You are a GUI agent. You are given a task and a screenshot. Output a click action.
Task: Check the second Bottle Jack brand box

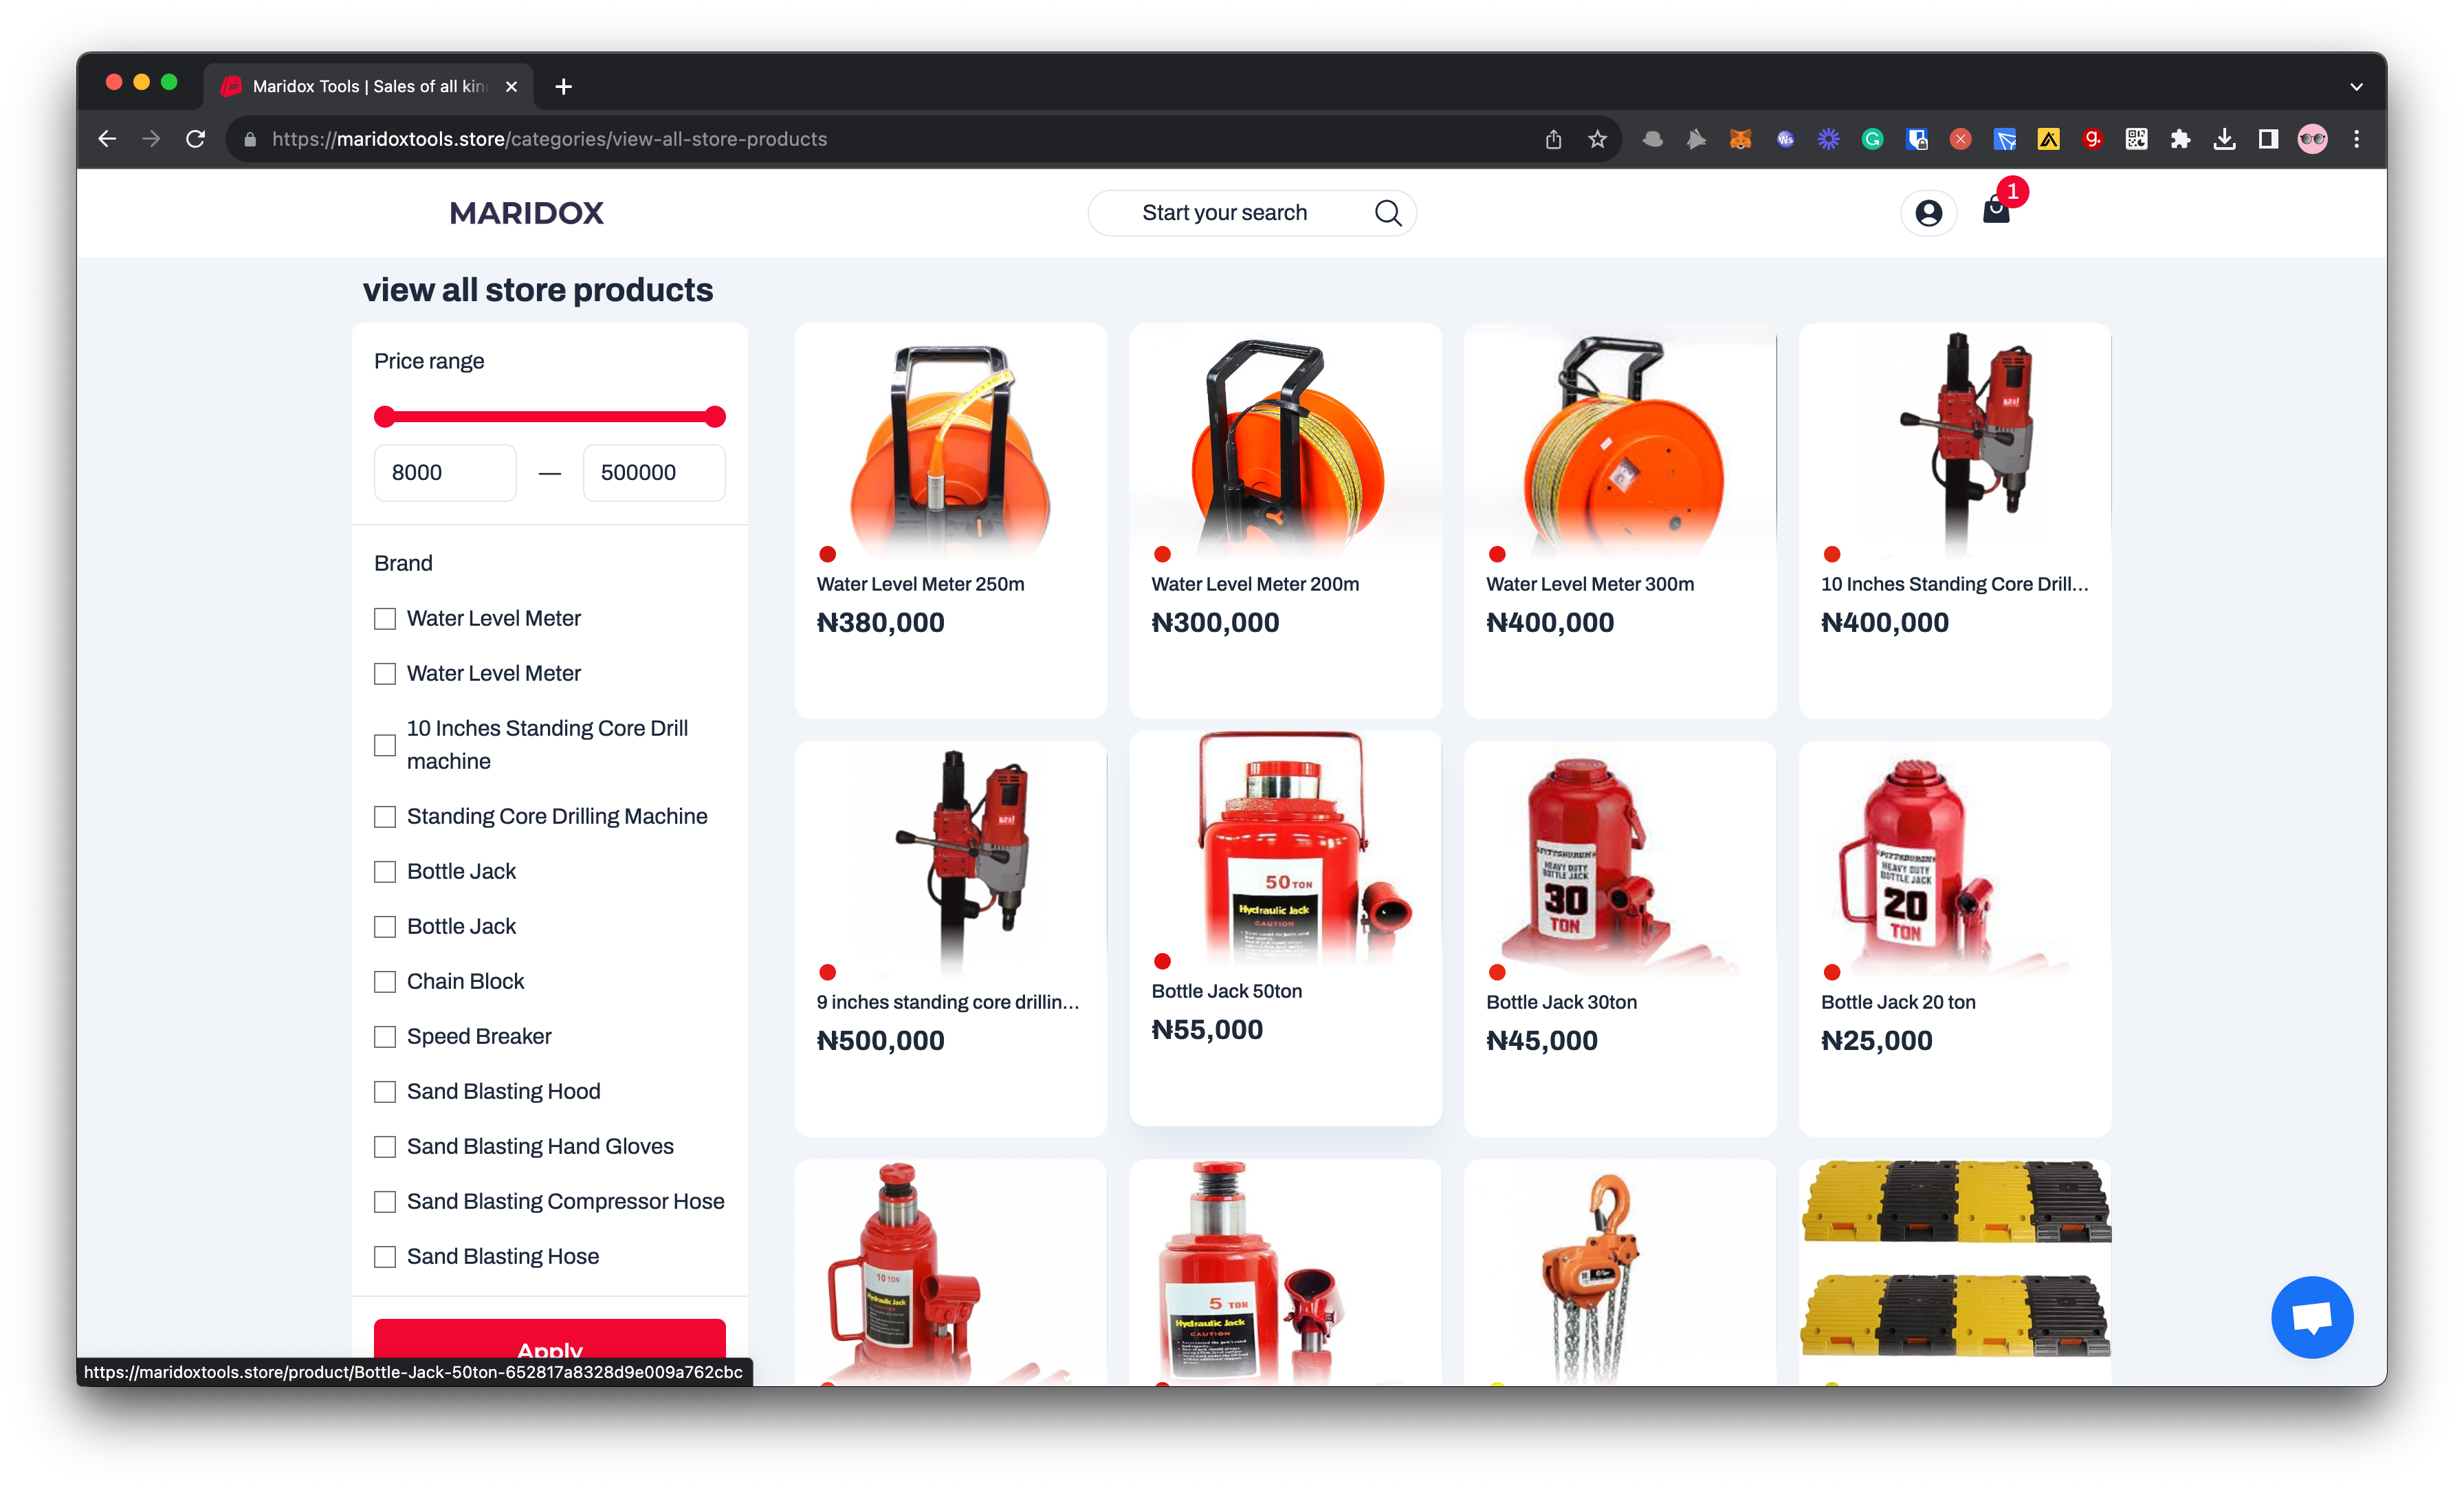coord(385,927)
